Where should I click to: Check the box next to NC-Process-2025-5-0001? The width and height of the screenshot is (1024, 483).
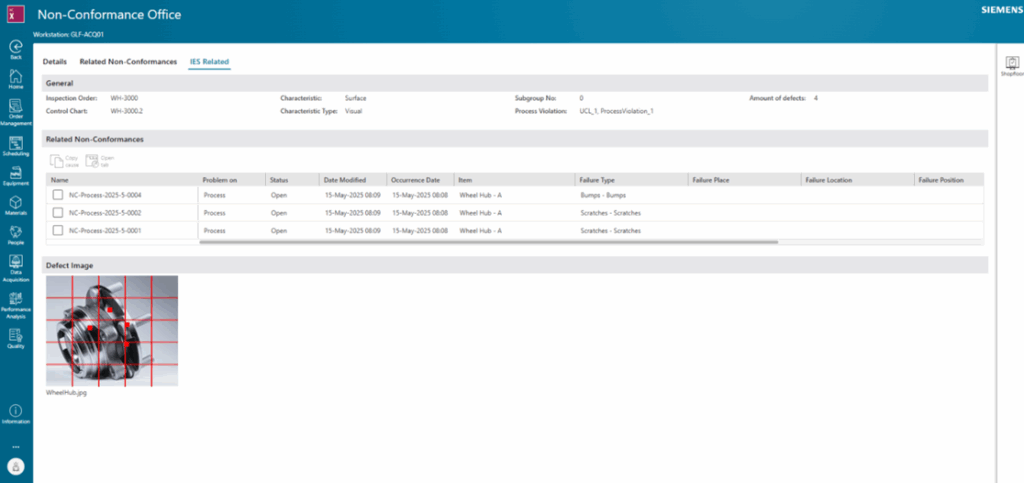[58, 231]
